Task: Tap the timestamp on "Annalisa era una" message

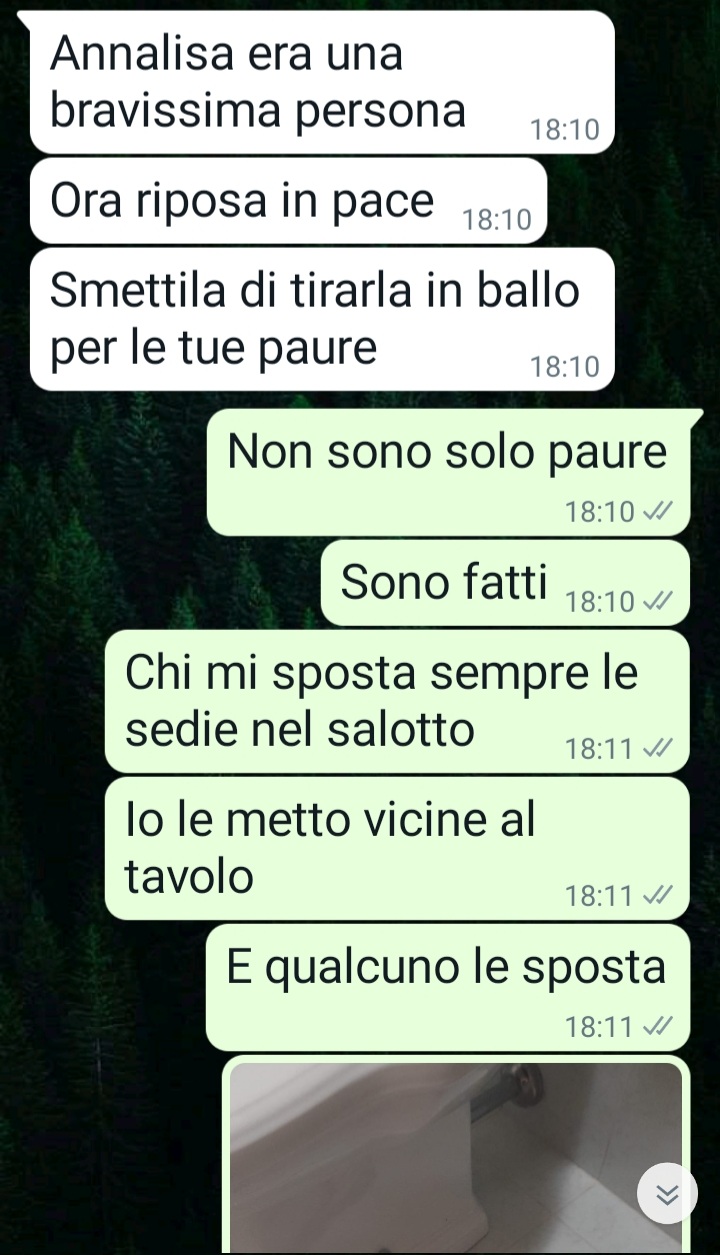Action: [564, 130]
